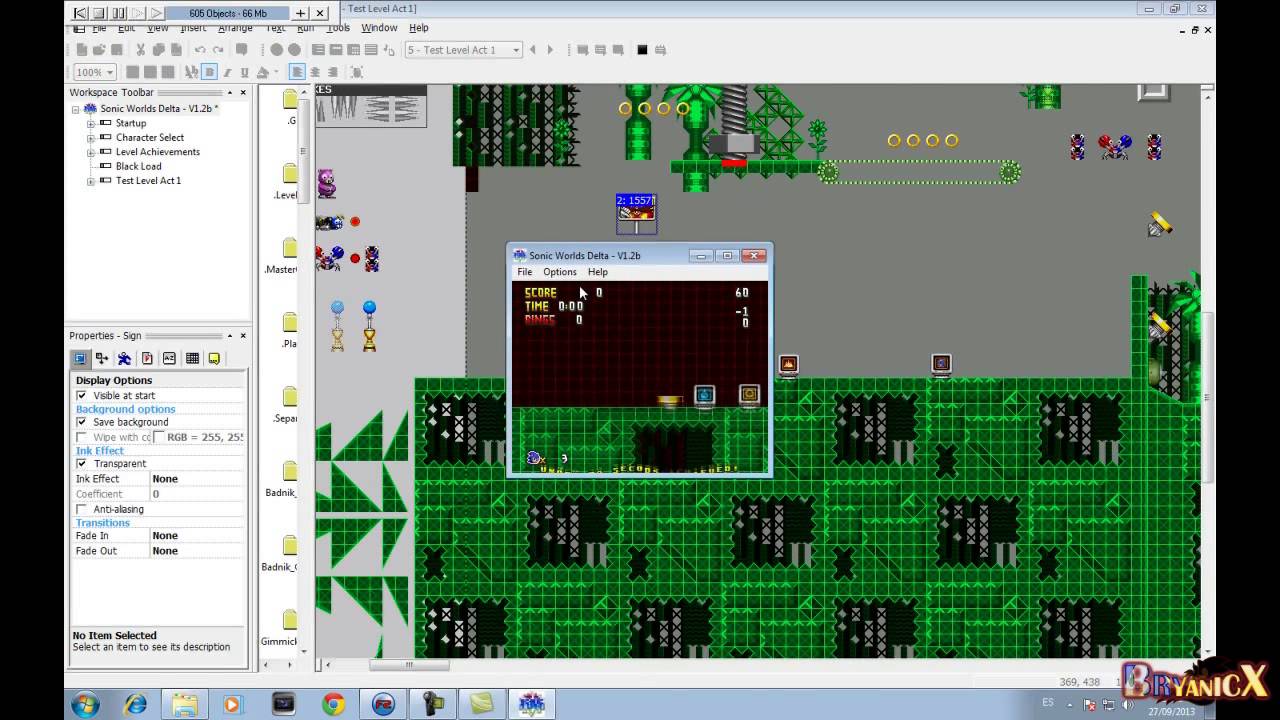This screenshot has height=720, width=1280.
Task: Uncheck the 'Visible at start' checkbox
Action: [82, 395]
